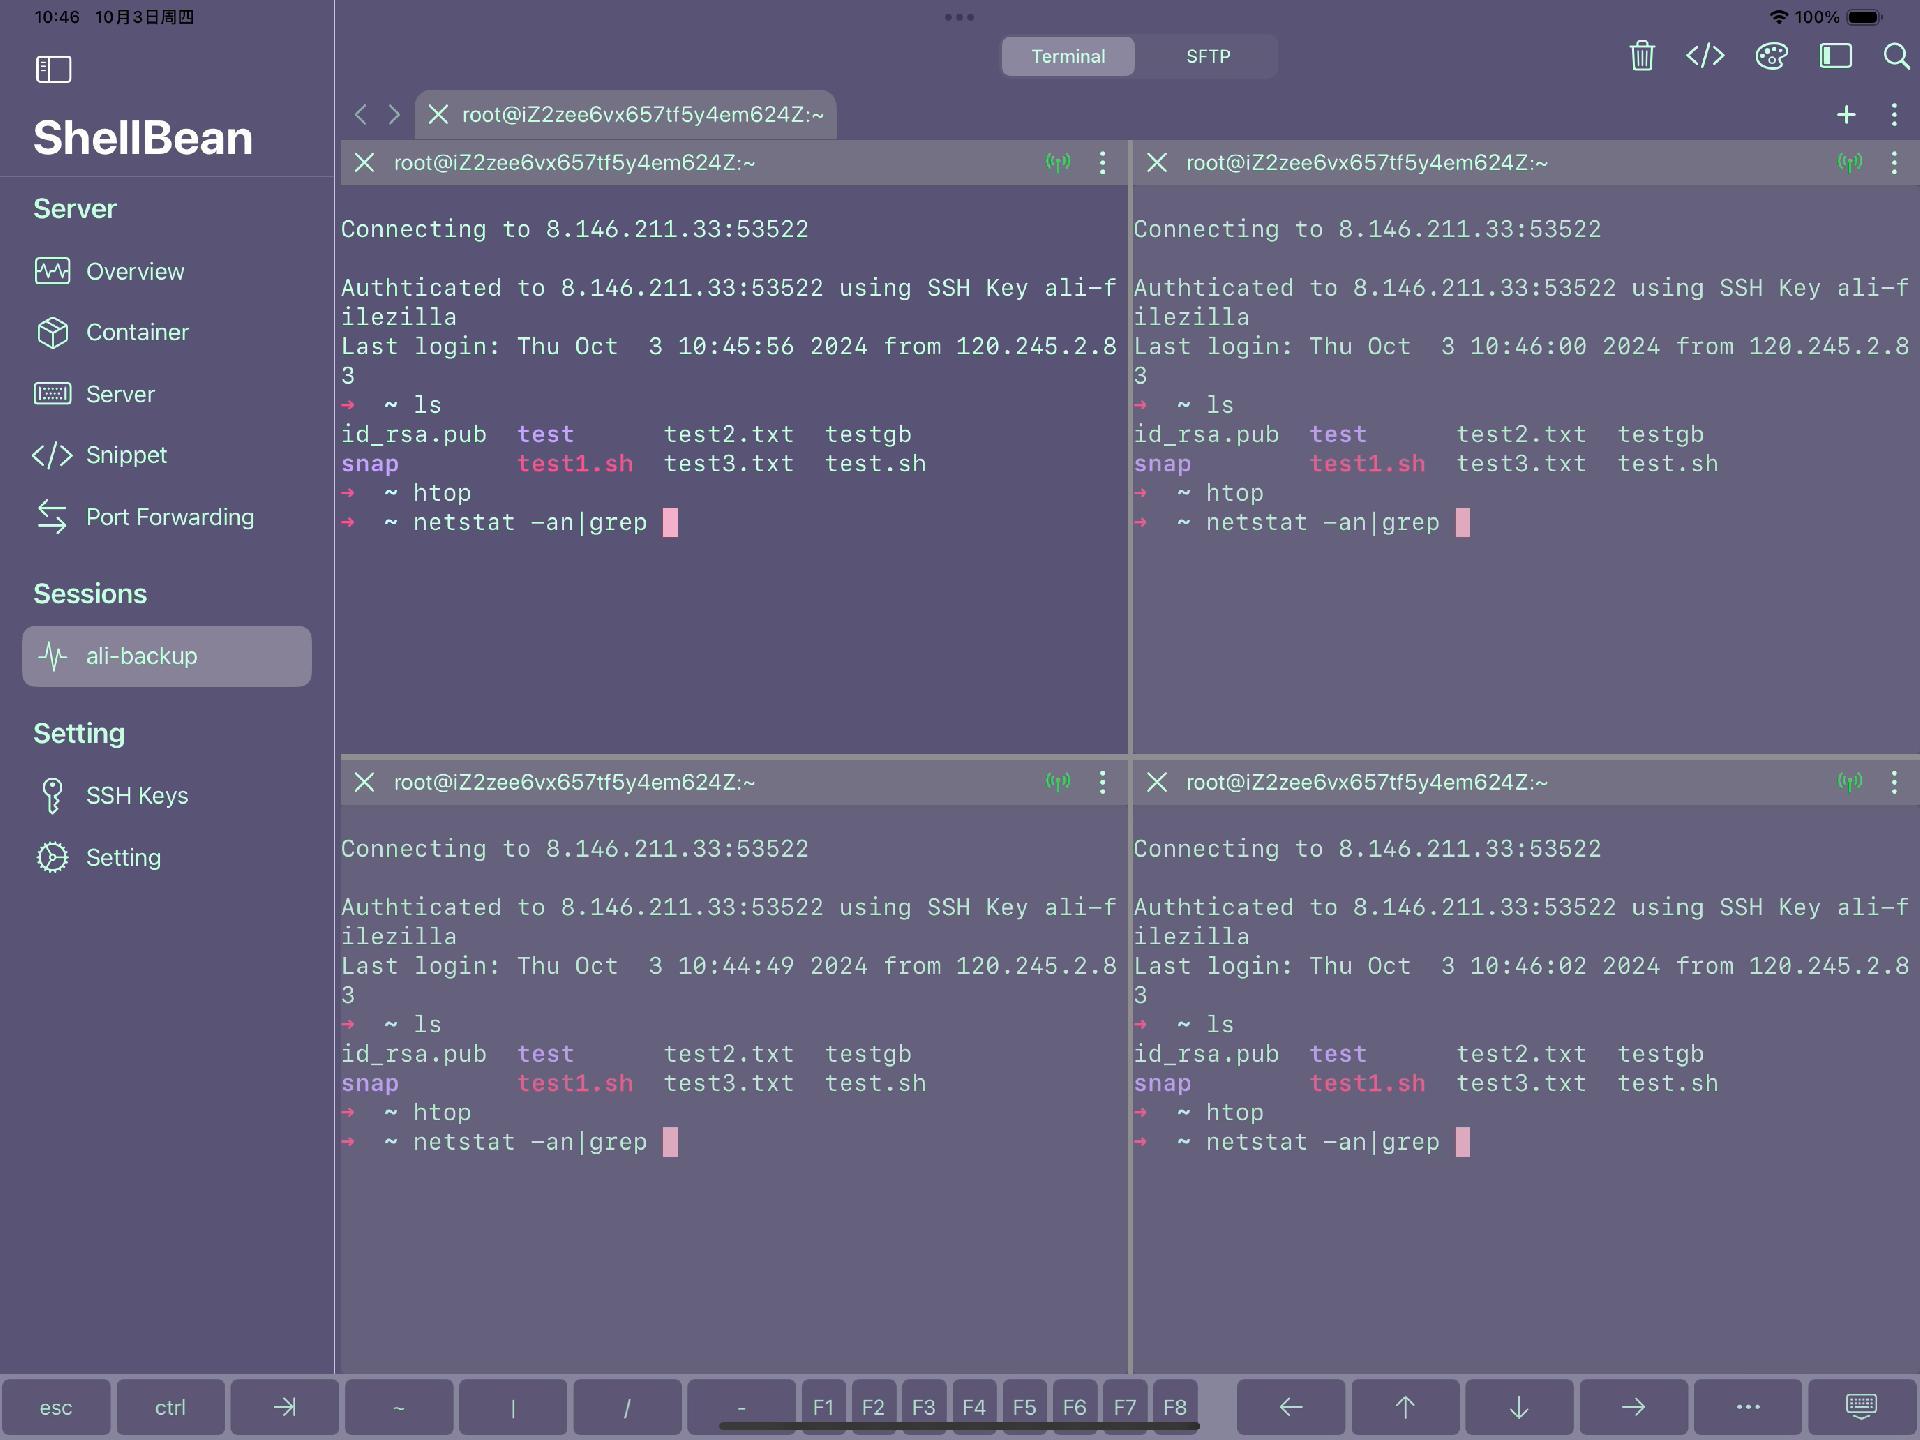1920x1440 pixels.
Task: Tap the F5 key
Action: pos(1024,1407)
